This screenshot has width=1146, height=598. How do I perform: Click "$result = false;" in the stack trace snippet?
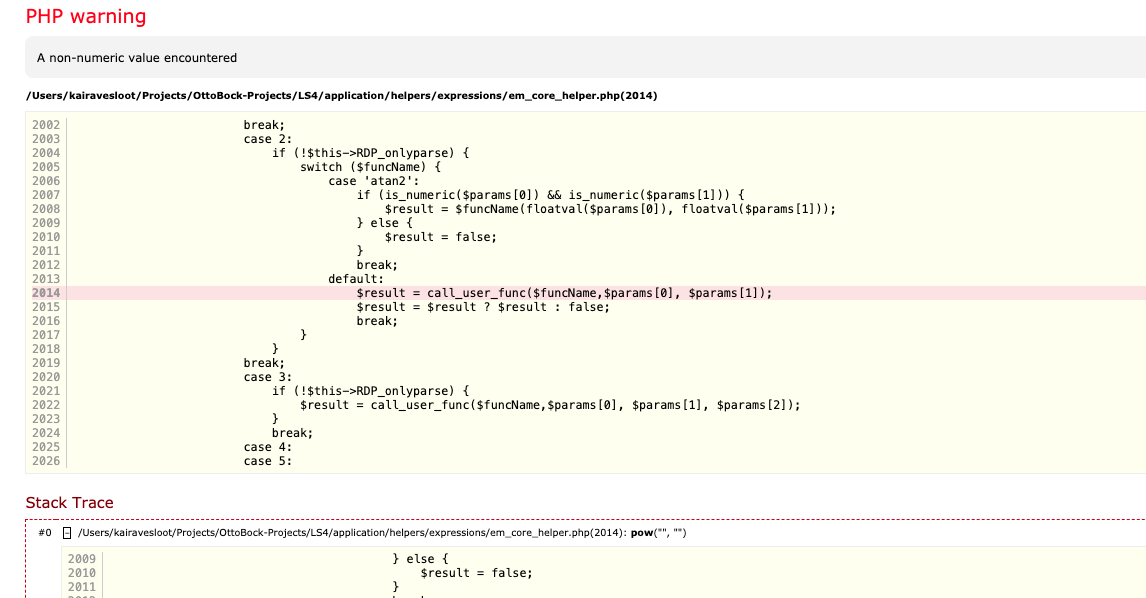click(476, 573)
